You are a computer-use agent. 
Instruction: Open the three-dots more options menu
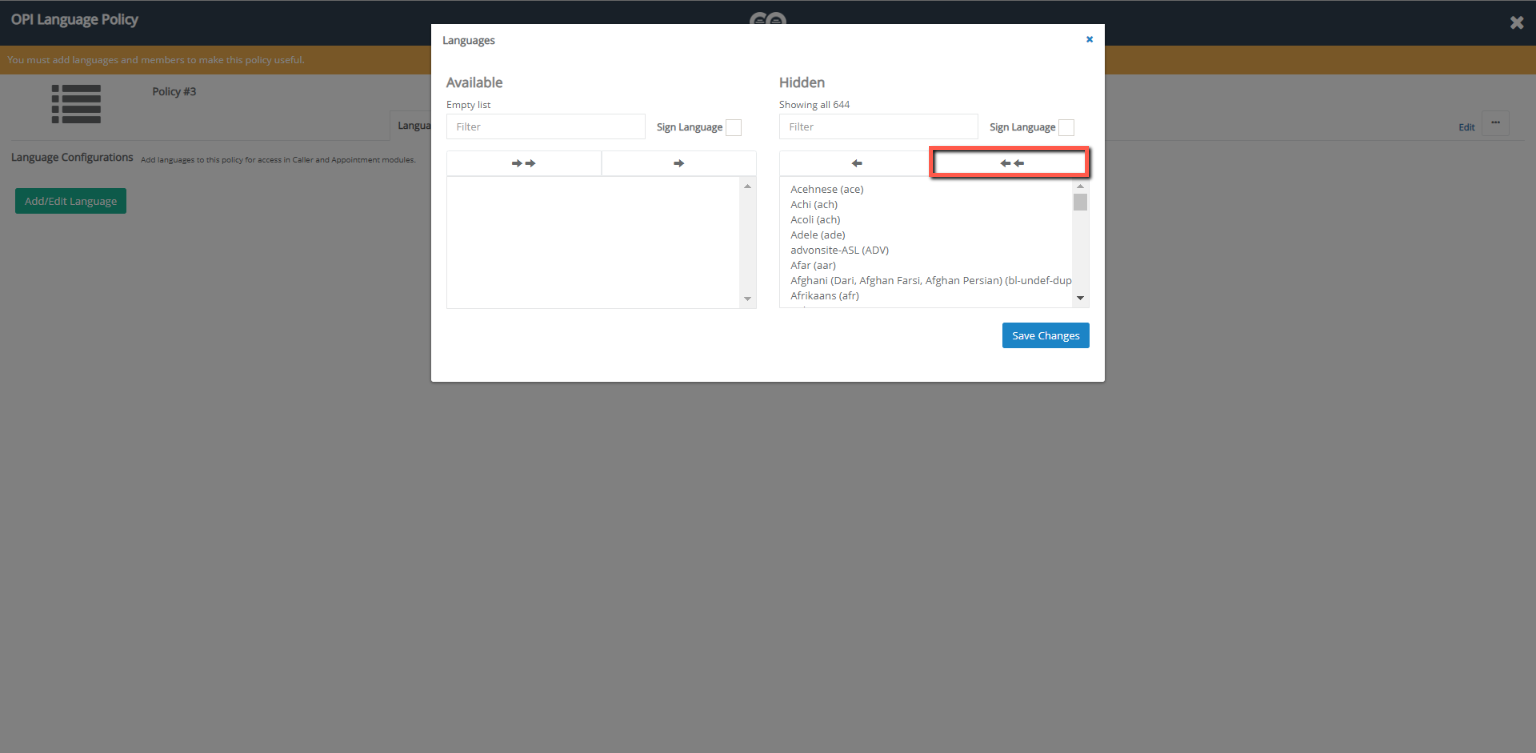1495,123
